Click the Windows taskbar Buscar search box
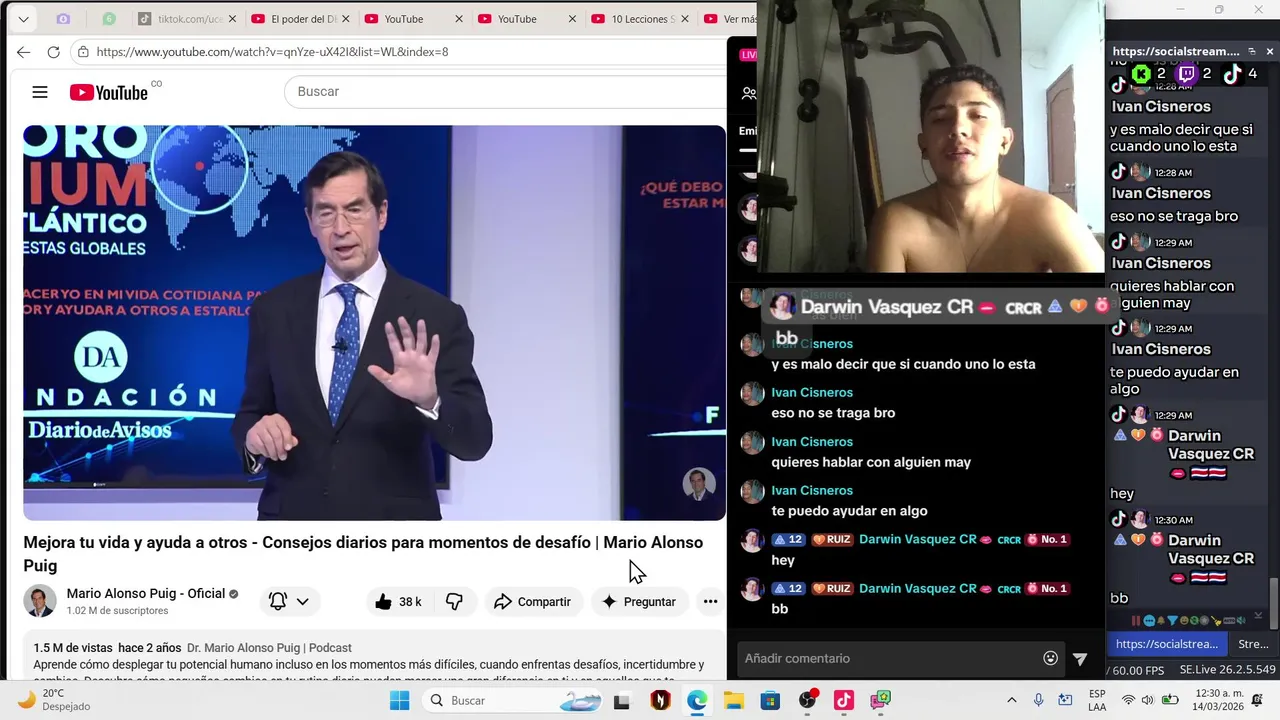Image resolution: width=1280 pixels, height=720 pixels. (512, 700)
